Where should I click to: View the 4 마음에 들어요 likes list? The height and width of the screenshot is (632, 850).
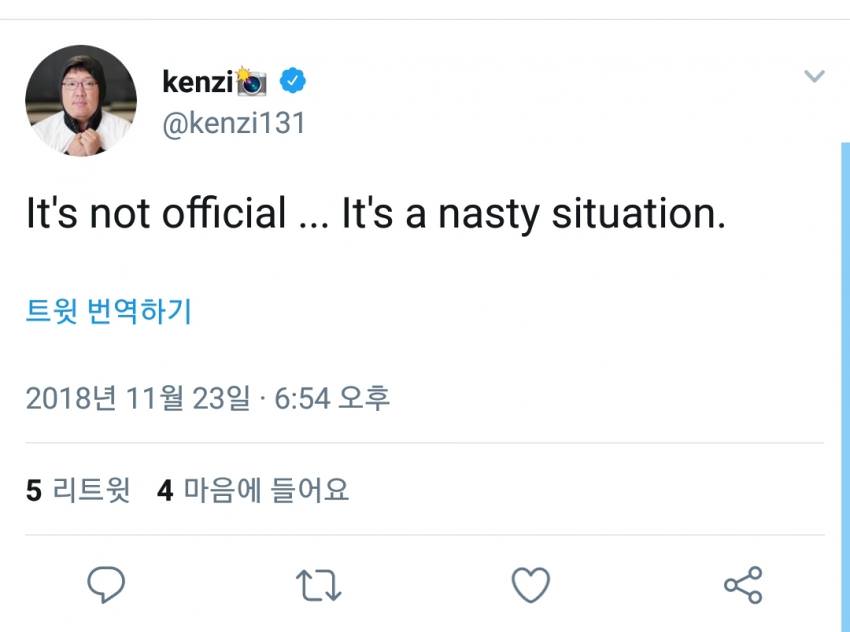tap(253, 490)
